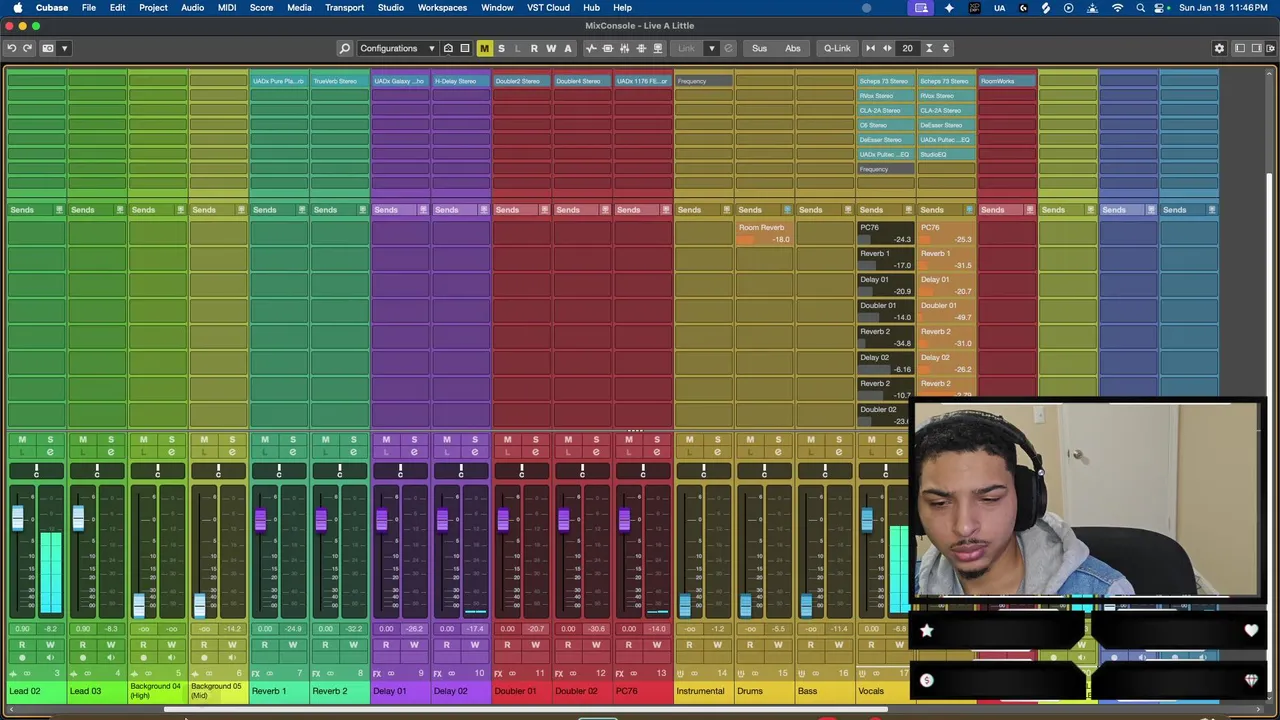This screenshot has height=720, width=1280.
Task: Click the EQ bypass waveform icon in toolbar
Action: pyautogui.click(x=591, y=48)
